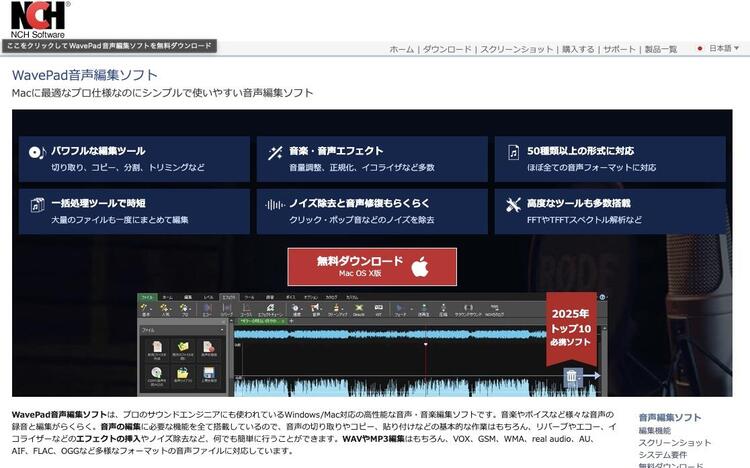Open 編集機能 in the right sidebar
The image size is (750, 468).
pyautogui.click(x=654, y=430)
